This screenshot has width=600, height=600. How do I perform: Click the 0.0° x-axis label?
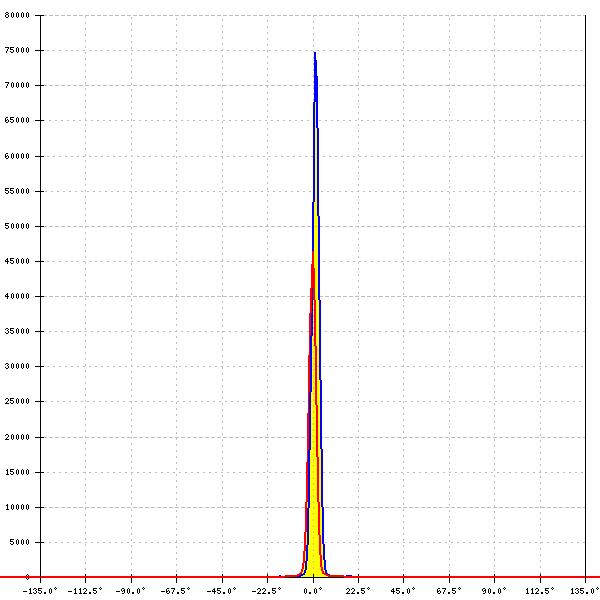(313, 590)
